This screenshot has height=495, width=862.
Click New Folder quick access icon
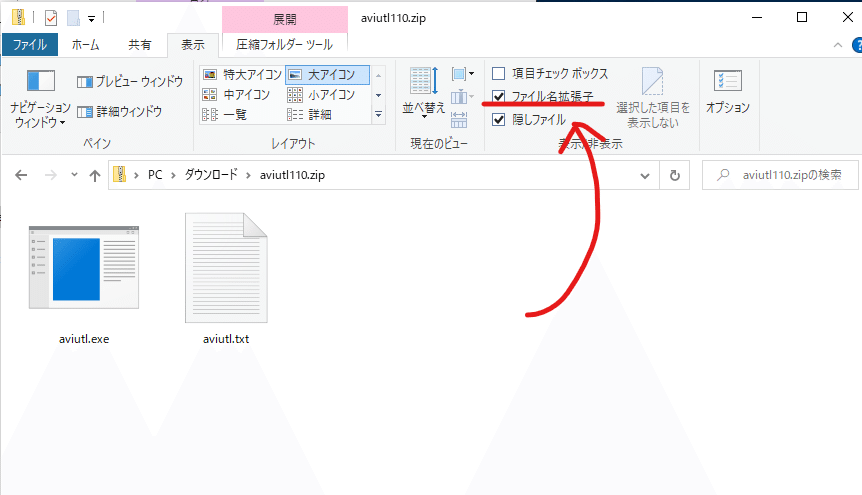click(73, 18)
